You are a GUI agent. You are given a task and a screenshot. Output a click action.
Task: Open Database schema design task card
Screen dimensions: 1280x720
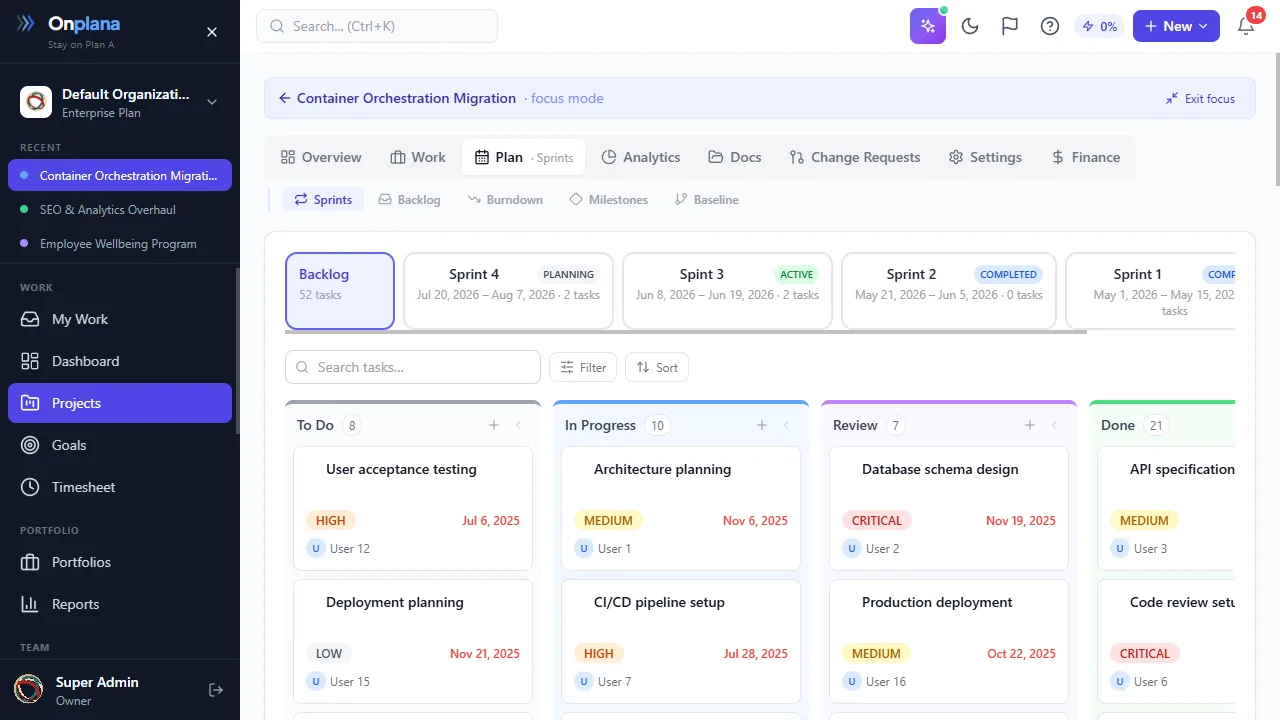pyautogui.click(x=949, y=508)
